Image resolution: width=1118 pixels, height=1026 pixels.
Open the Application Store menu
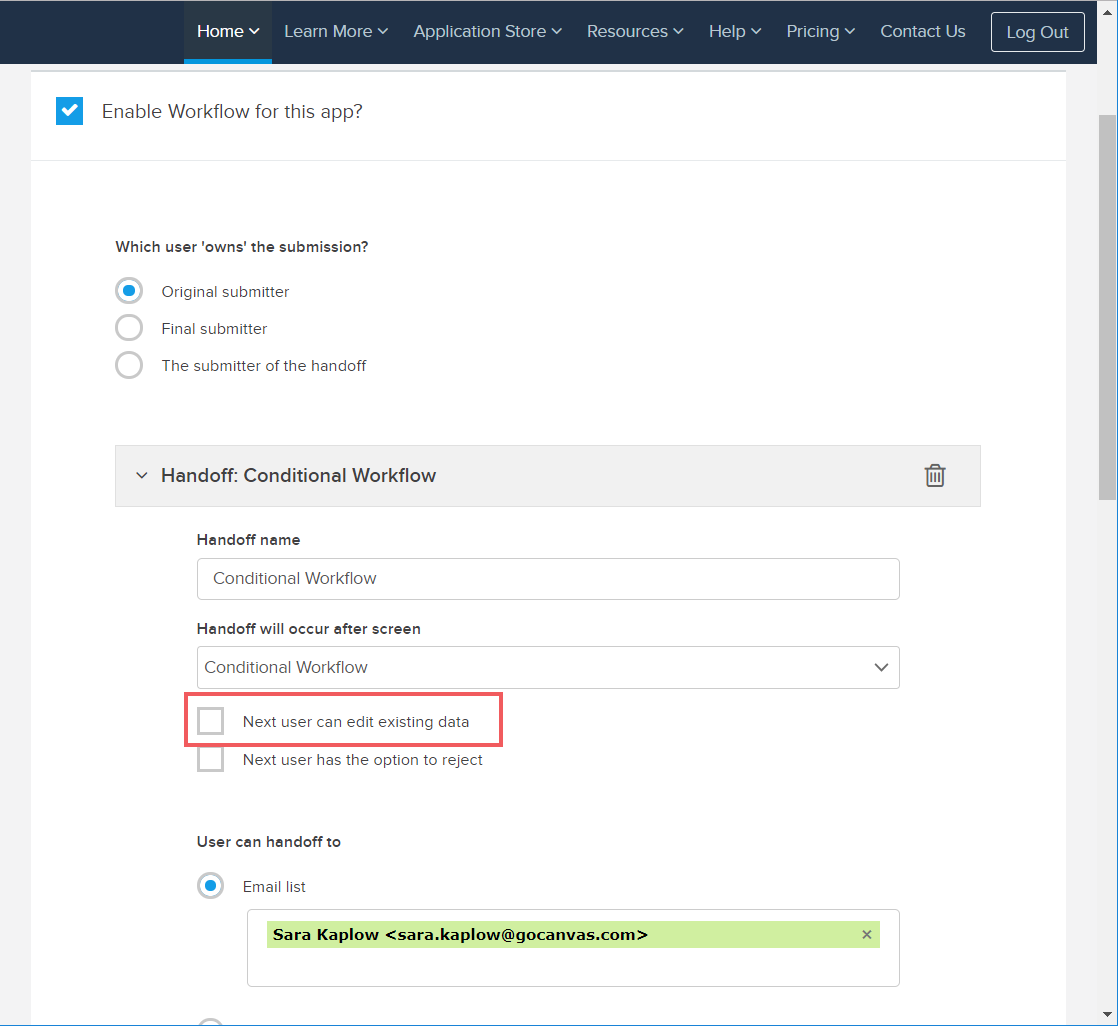click(487, 32)
